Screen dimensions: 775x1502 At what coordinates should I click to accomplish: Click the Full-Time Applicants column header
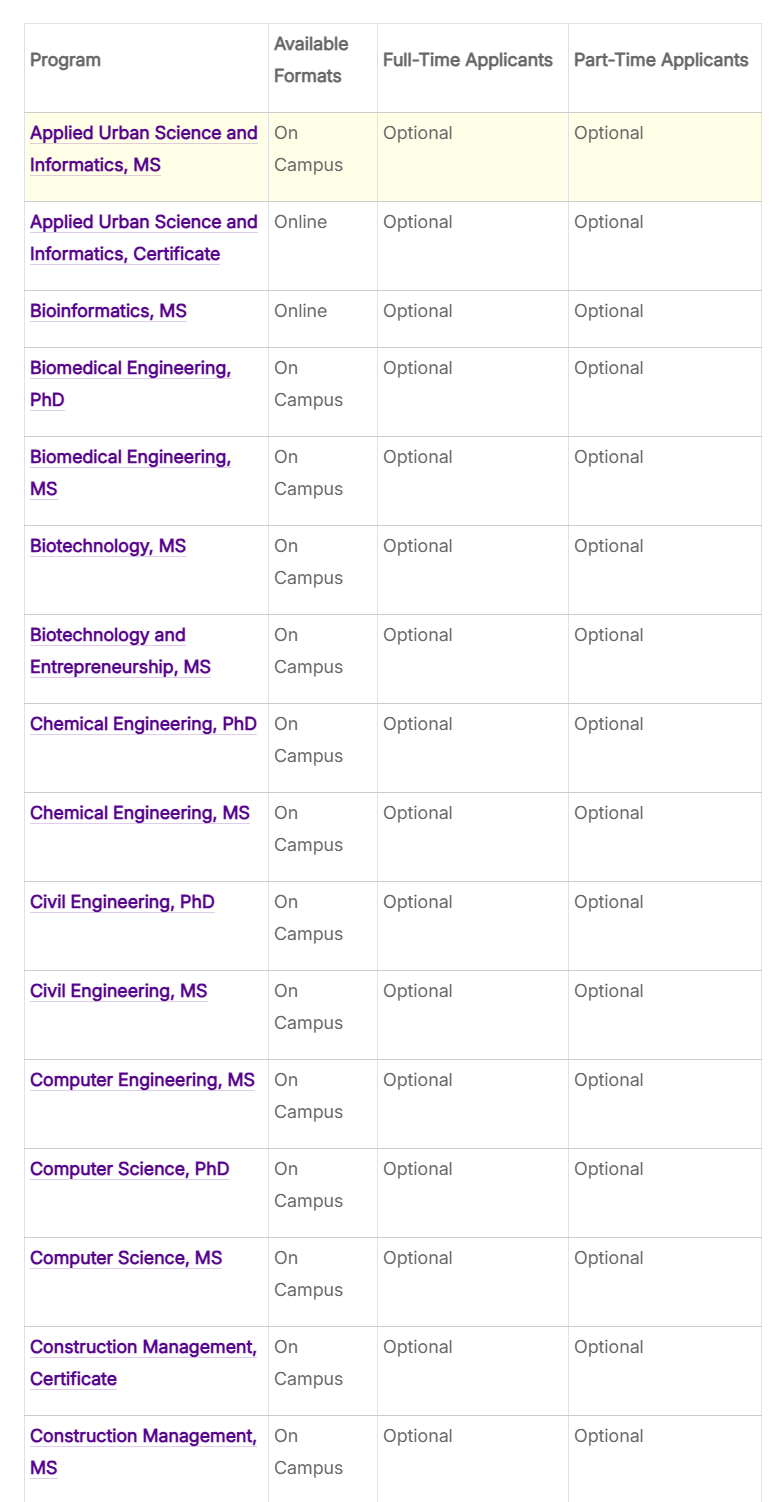click(x=468, y=60)
